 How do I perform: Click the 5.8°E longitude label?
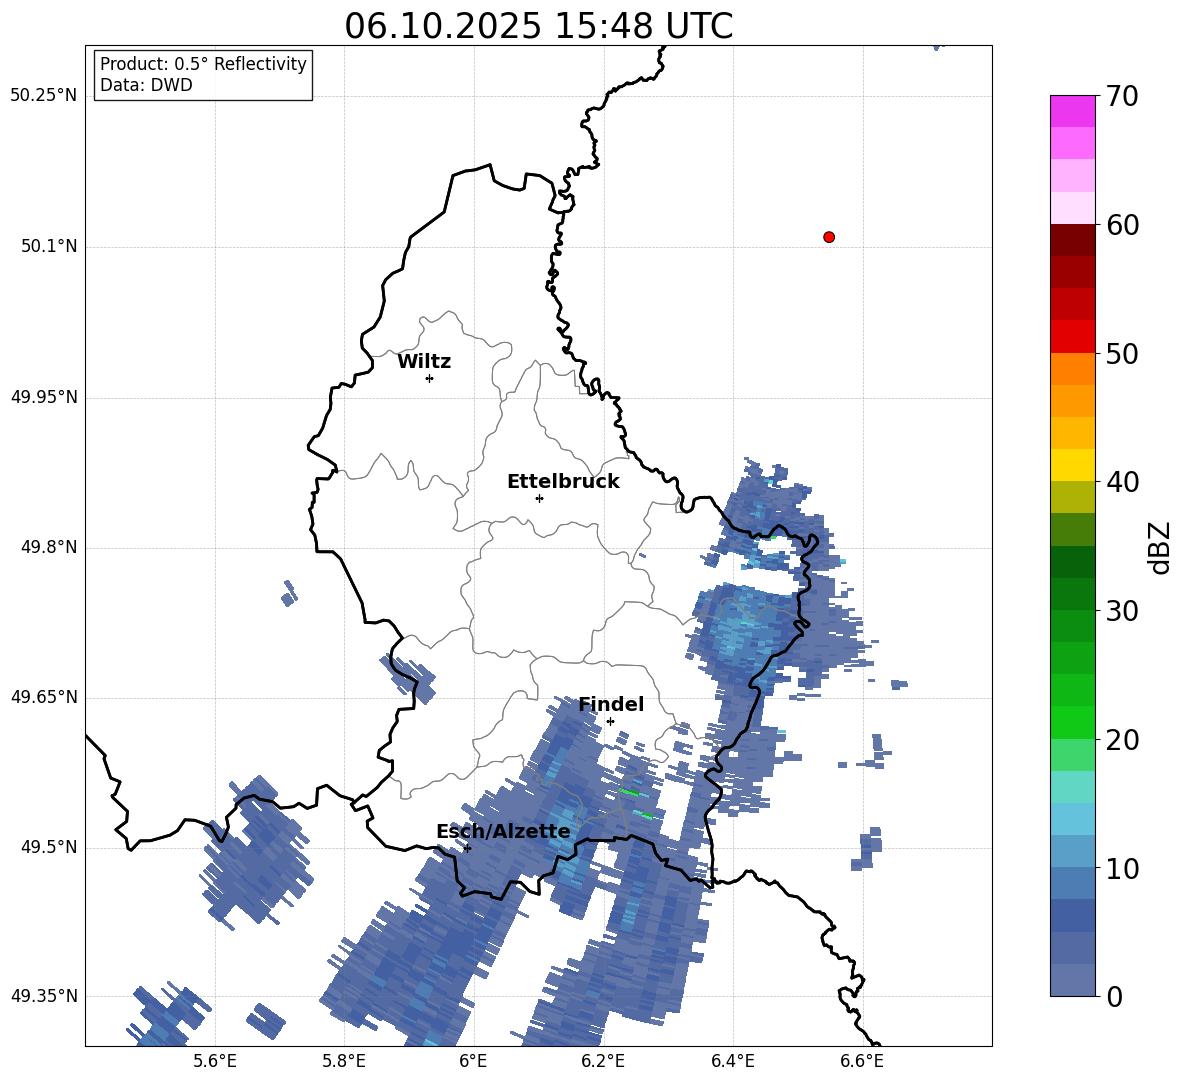[x=344, y=1062]
